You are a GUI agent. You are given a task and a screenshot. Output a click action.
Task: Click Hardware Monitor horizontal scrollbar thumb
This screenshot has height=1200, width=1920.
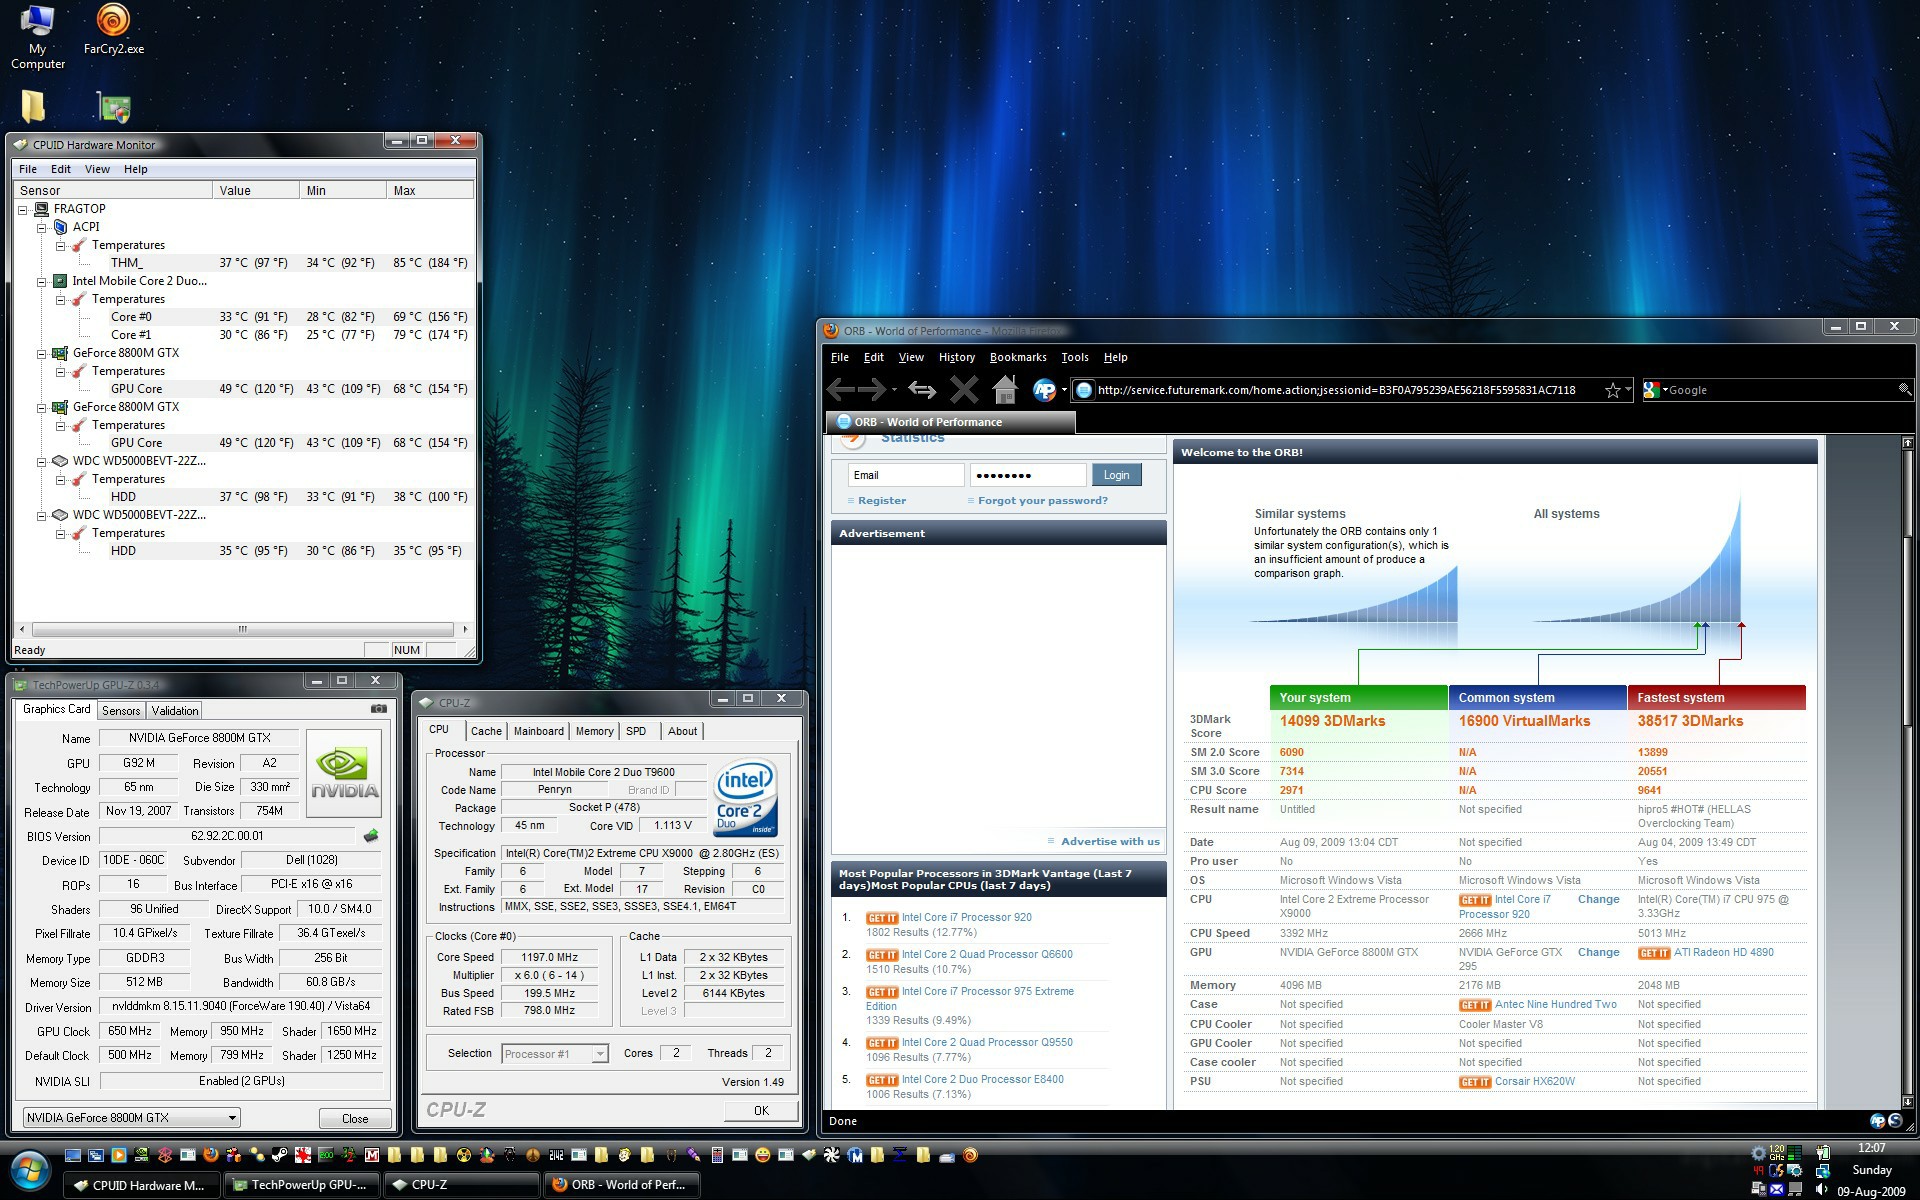coord(241,629)
